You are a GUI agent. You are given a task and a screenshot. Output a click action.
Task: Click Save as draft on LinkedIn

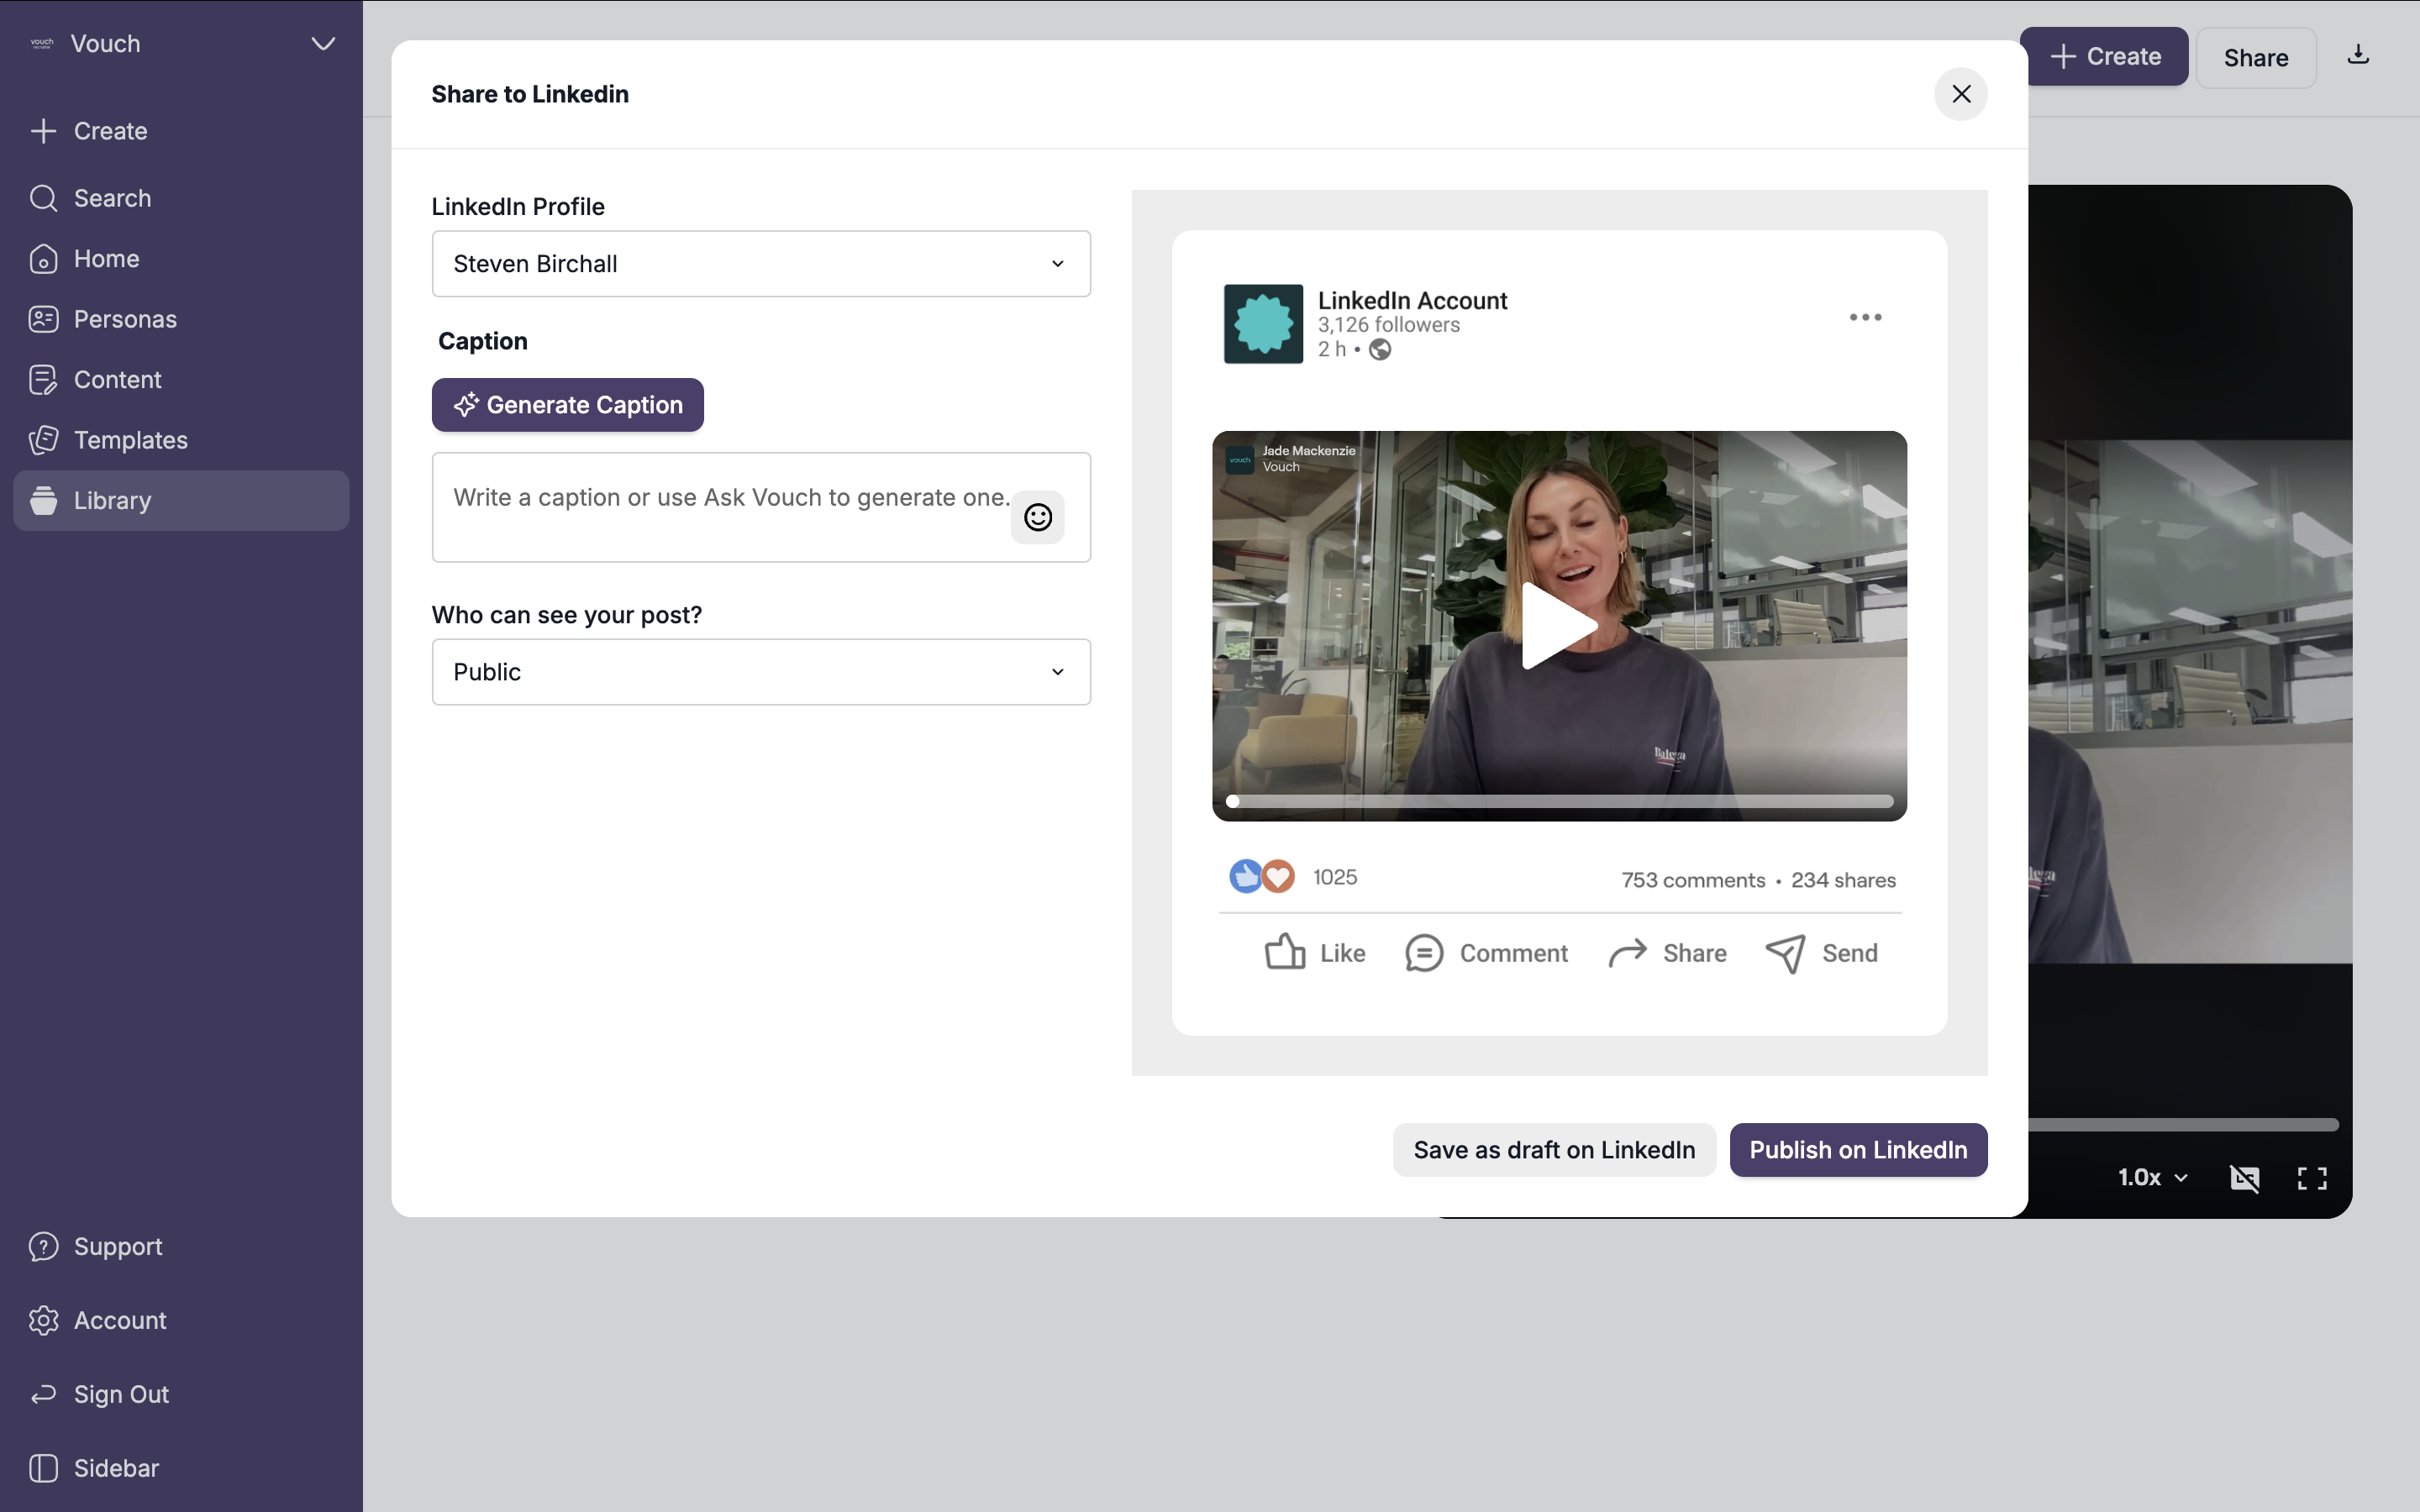(x=1554, y=1150)
